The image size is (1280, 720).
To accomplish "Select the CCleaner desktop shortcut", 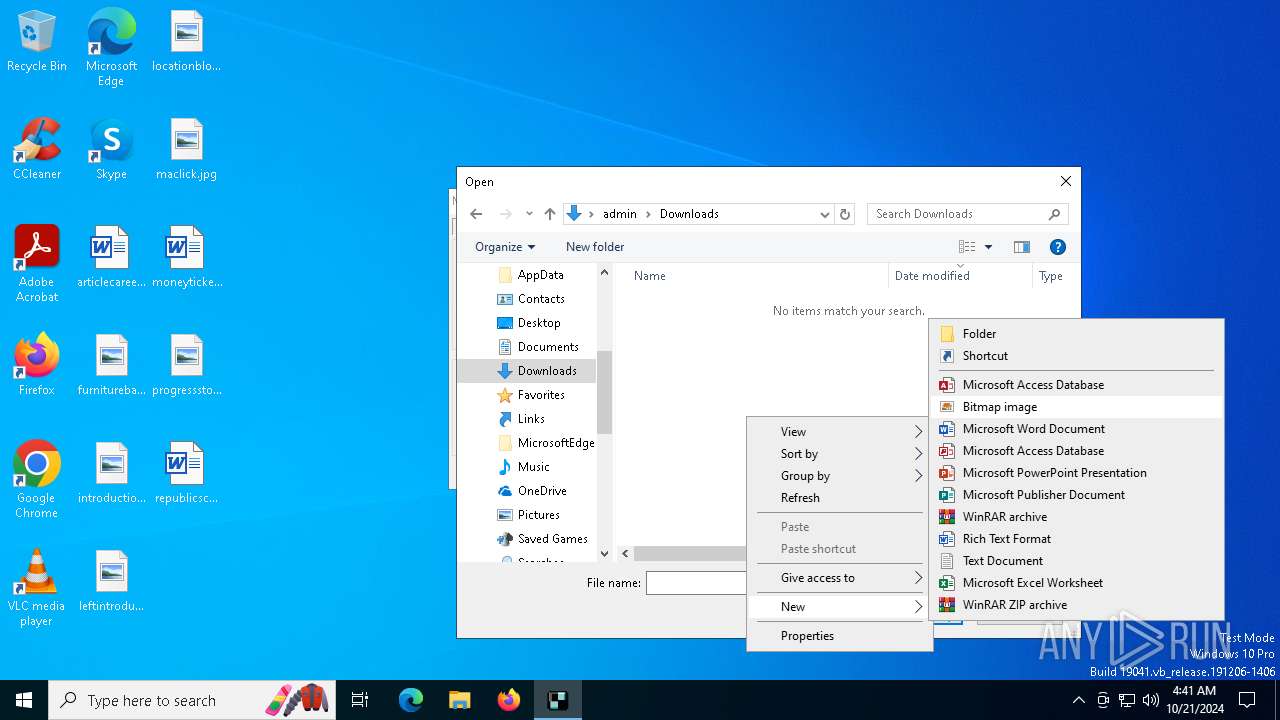I will [37, 150].
